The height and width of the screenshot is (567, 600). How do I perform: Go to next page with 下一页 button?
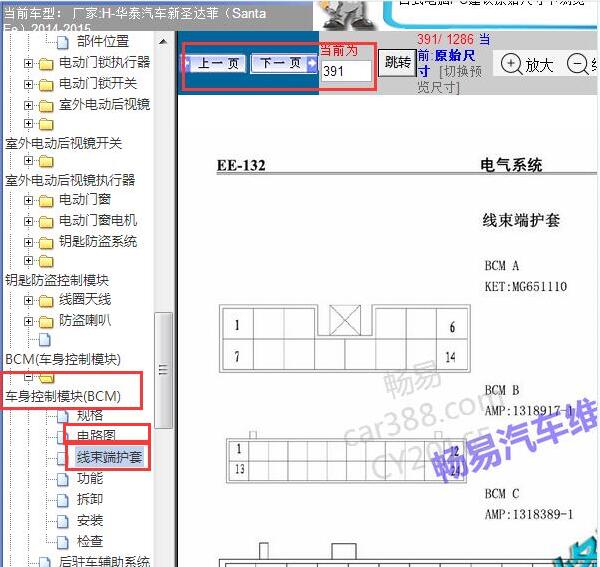point(284,63)
